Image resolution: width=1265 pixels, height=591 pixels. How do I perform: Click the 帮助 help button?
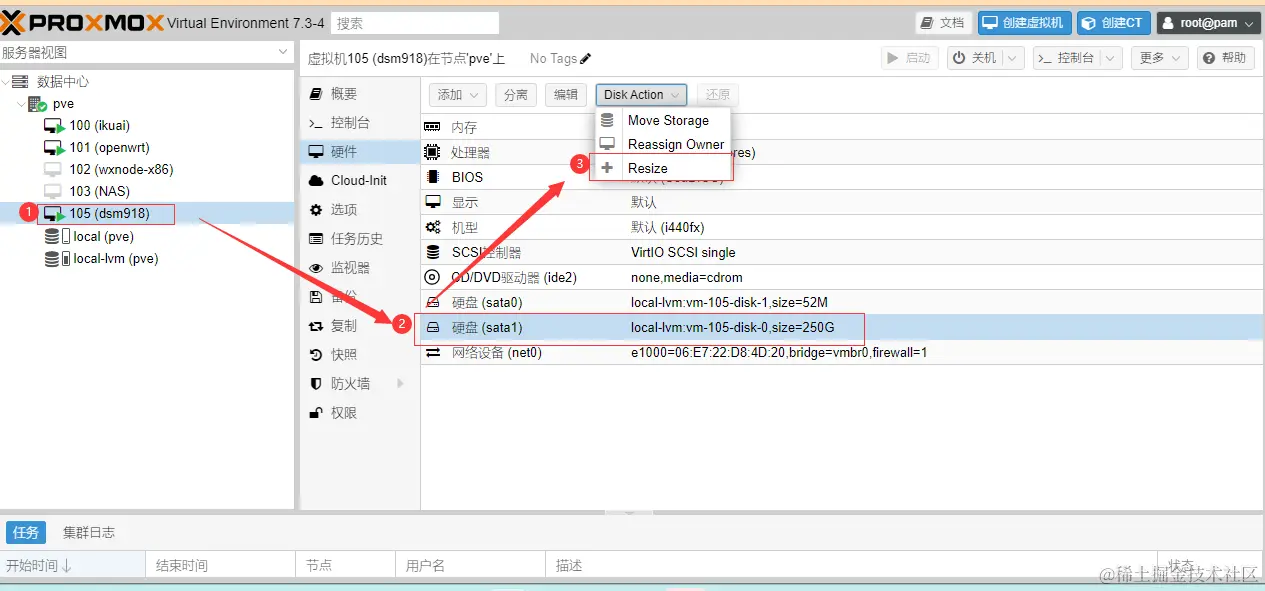tap(1226, 58)
